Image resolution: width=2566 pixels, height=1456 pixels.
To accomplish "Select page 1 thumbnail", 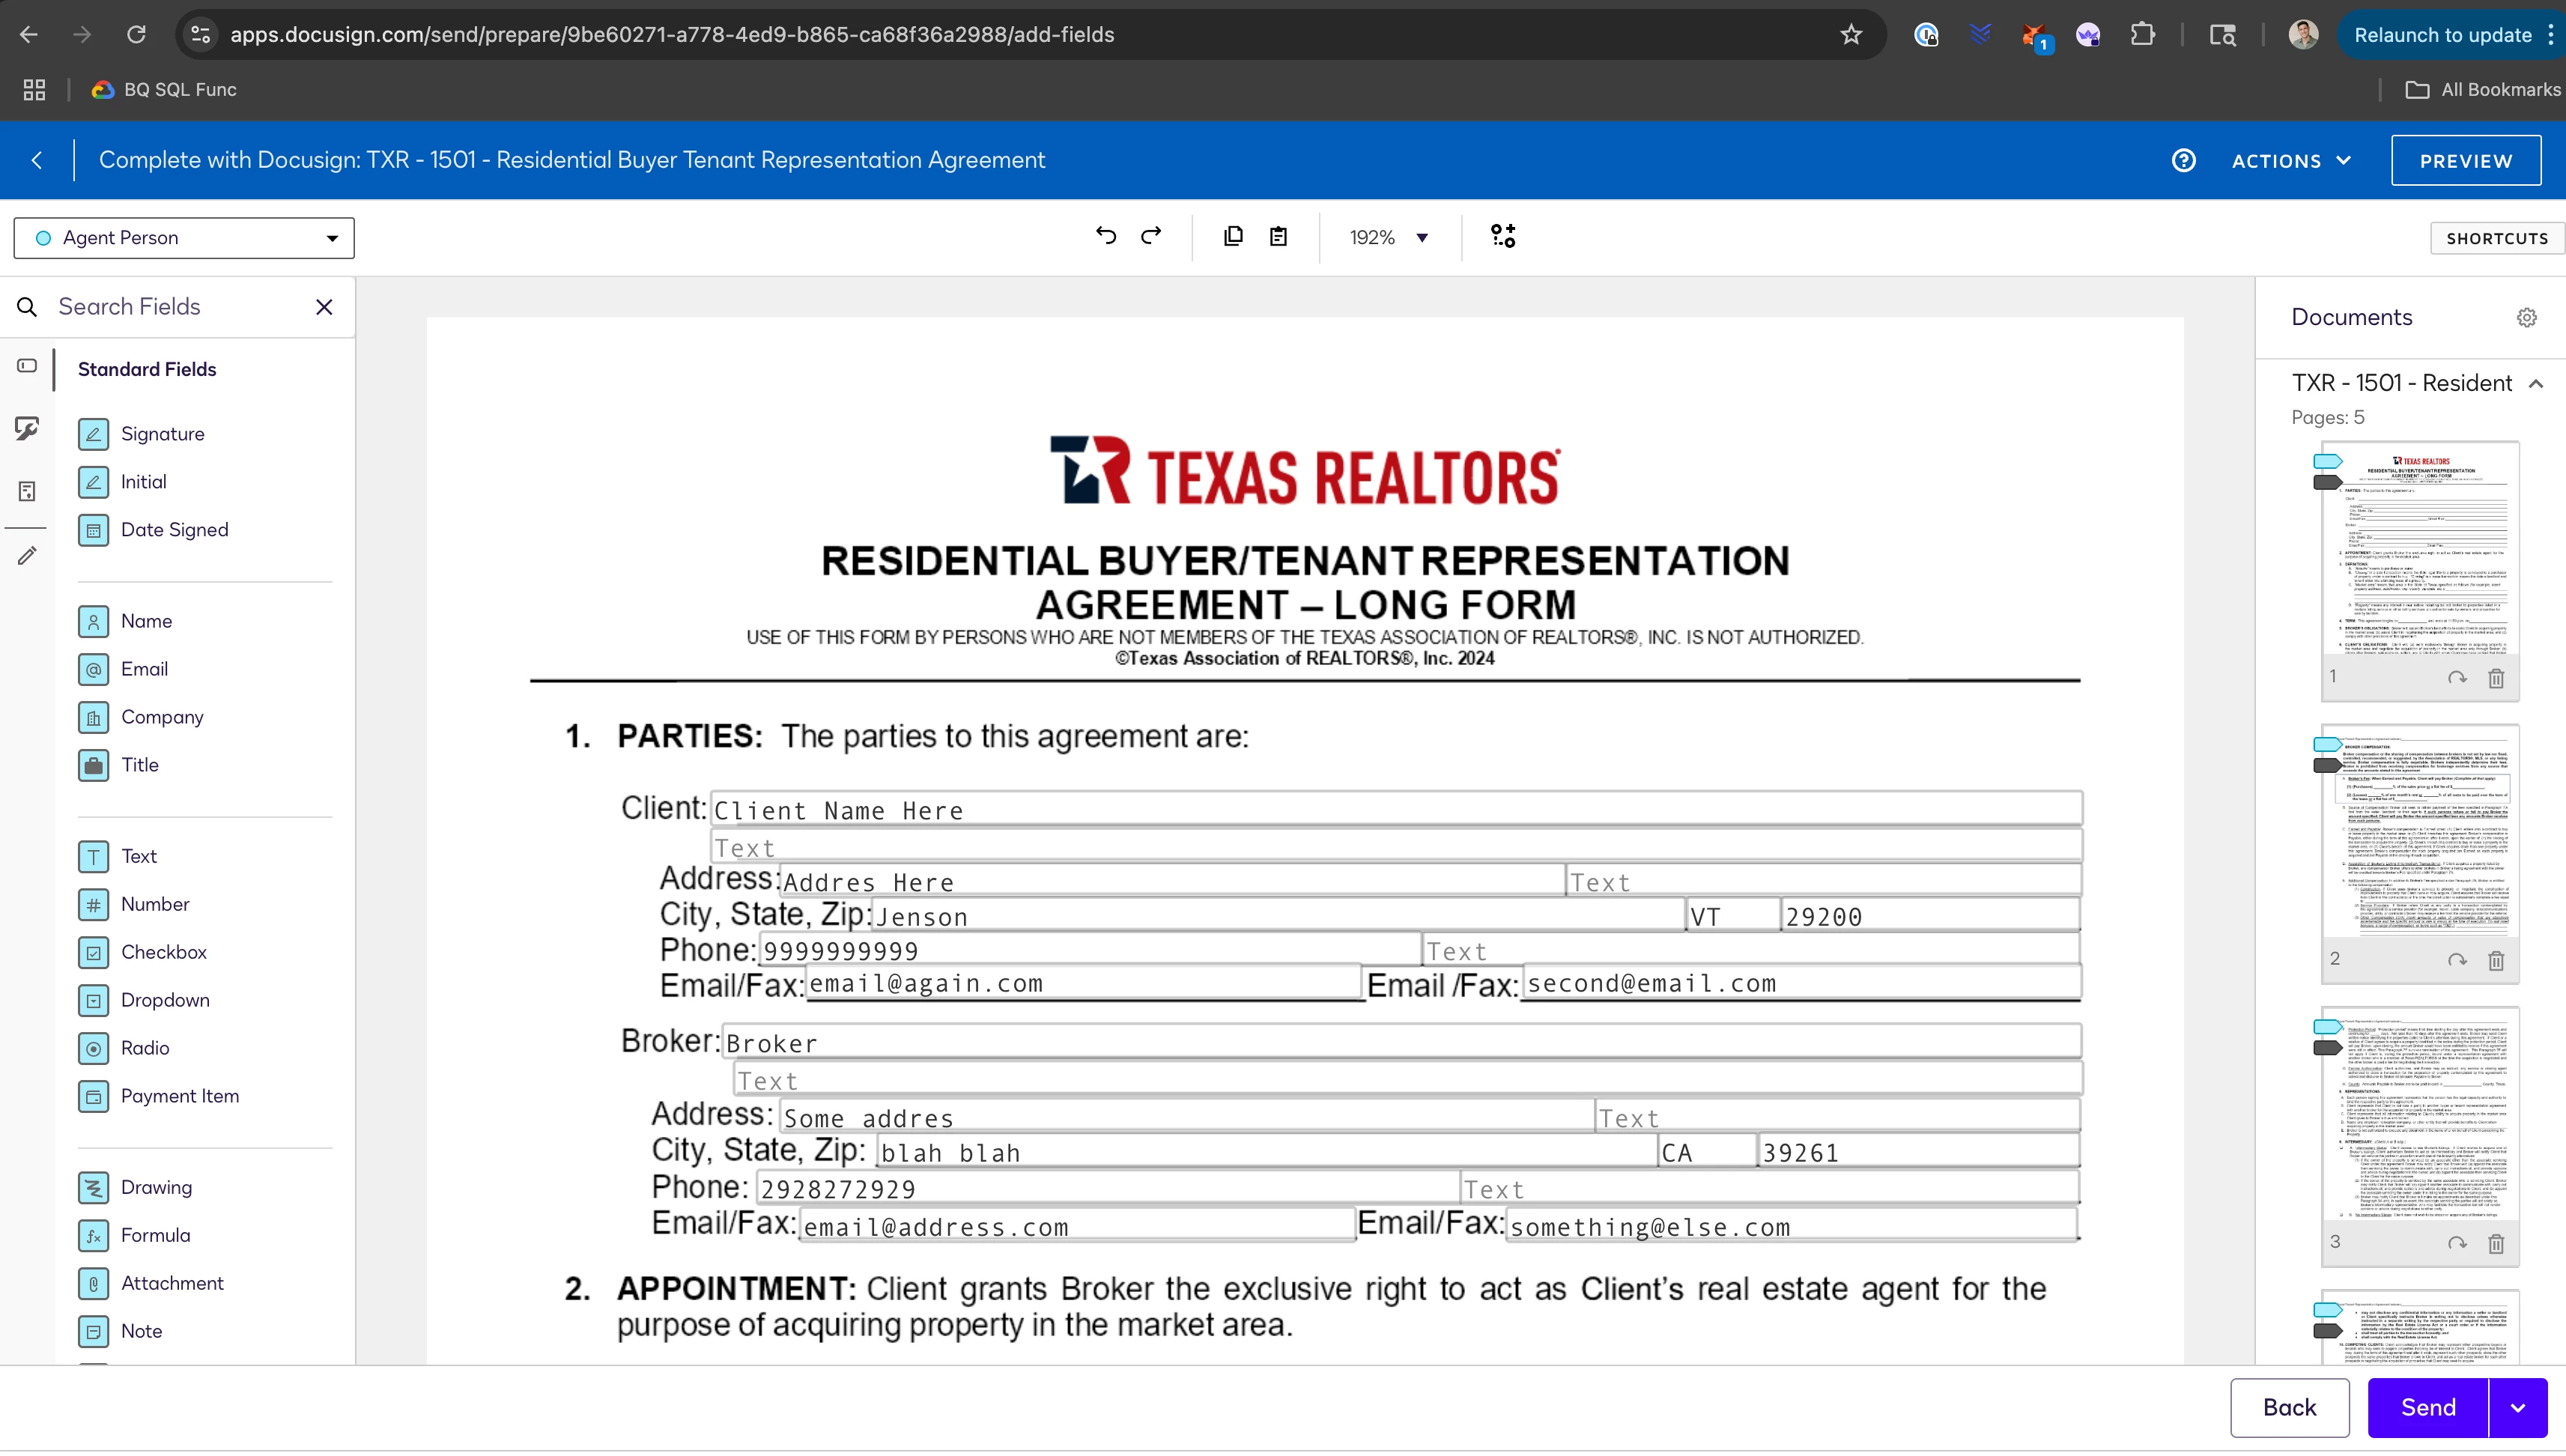I will point(2419,550).
